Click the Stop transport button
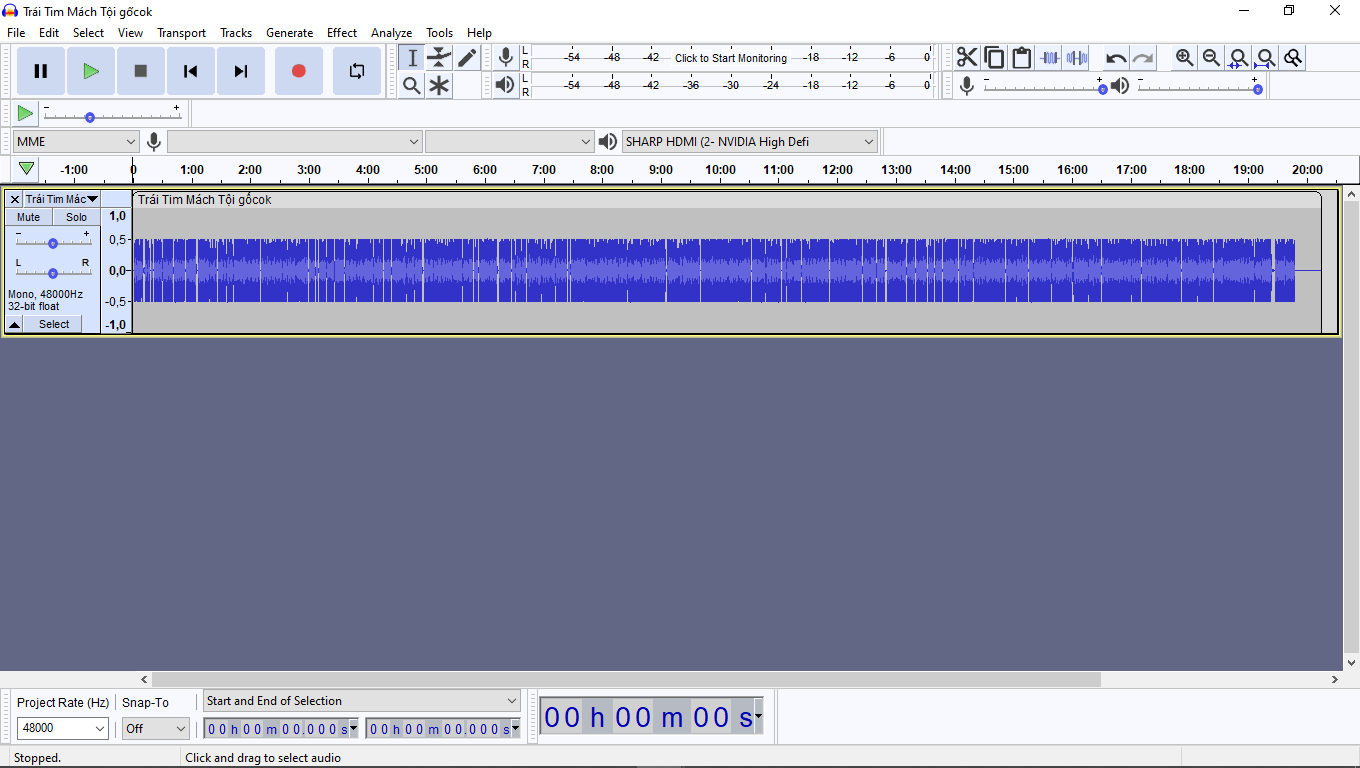1360x768 pixels. point(141,71)
